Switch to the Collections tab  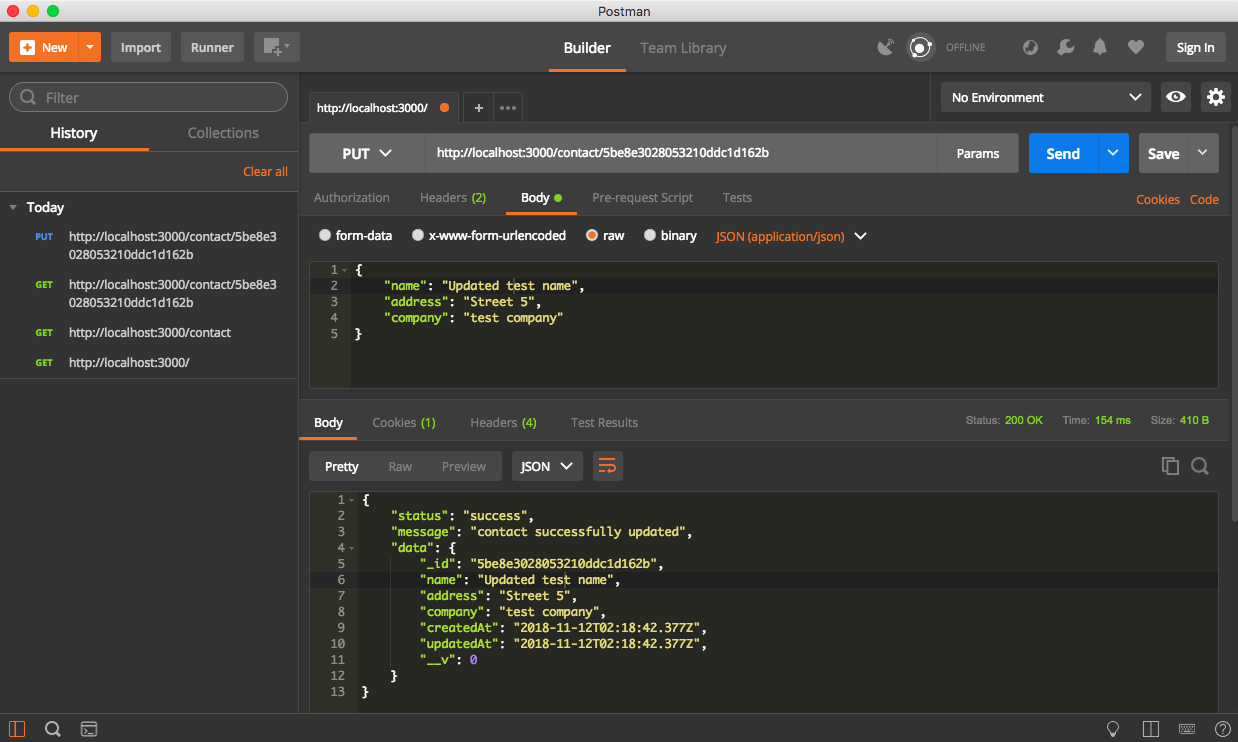(223, 133)
